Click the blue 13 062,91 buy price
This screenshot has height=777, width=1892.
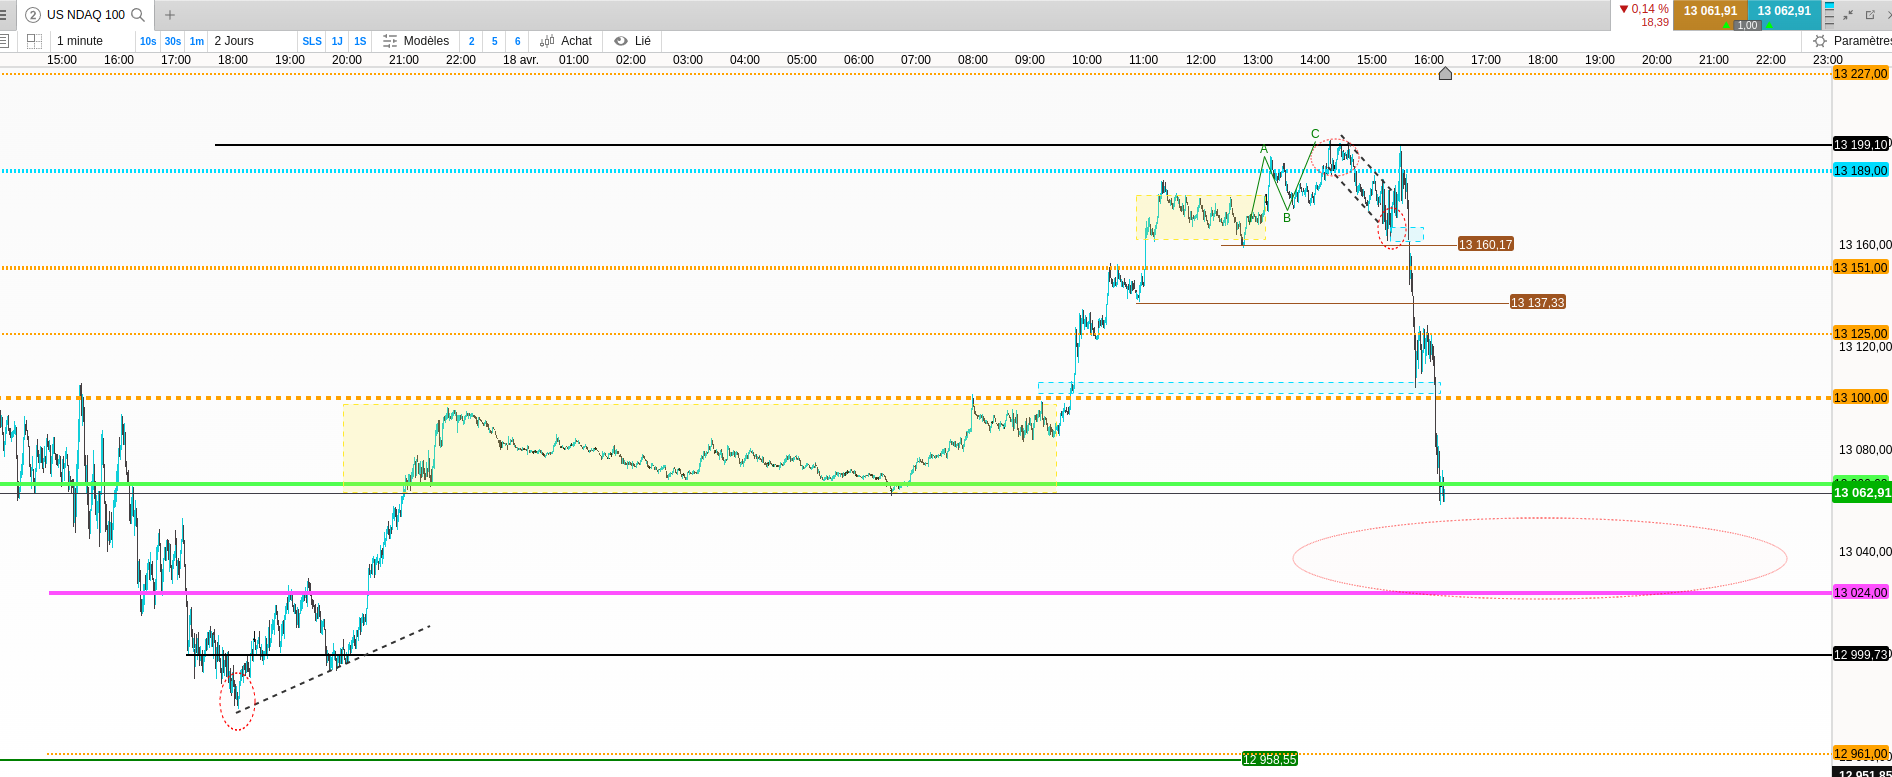tap(1784, 11)
